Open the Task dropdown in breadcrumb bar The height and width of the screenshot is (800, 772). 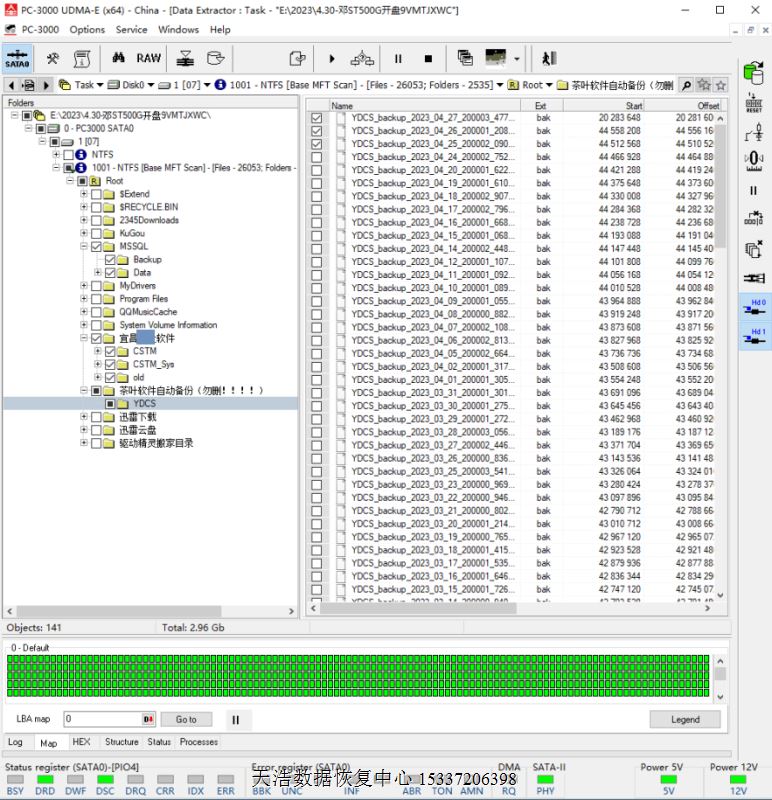(83, 86)
